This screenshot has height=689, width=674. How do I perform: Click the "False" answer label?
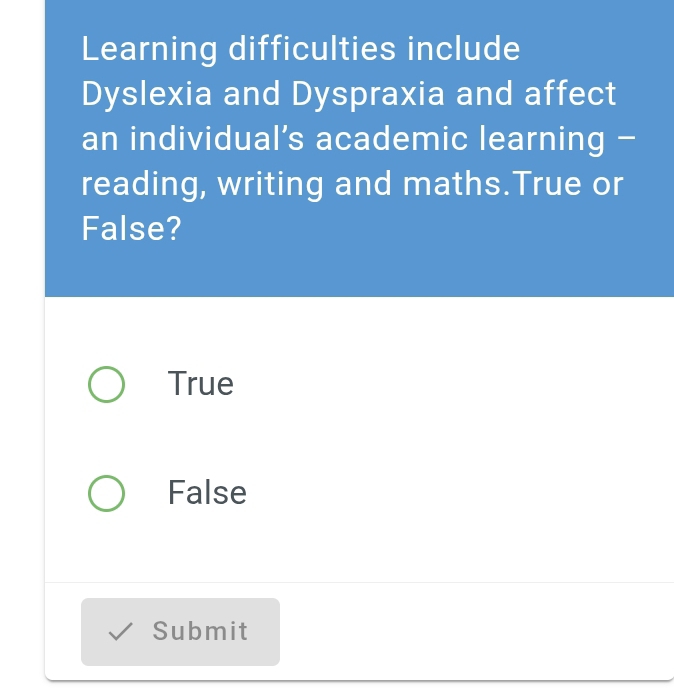click(x=207, y=493)
